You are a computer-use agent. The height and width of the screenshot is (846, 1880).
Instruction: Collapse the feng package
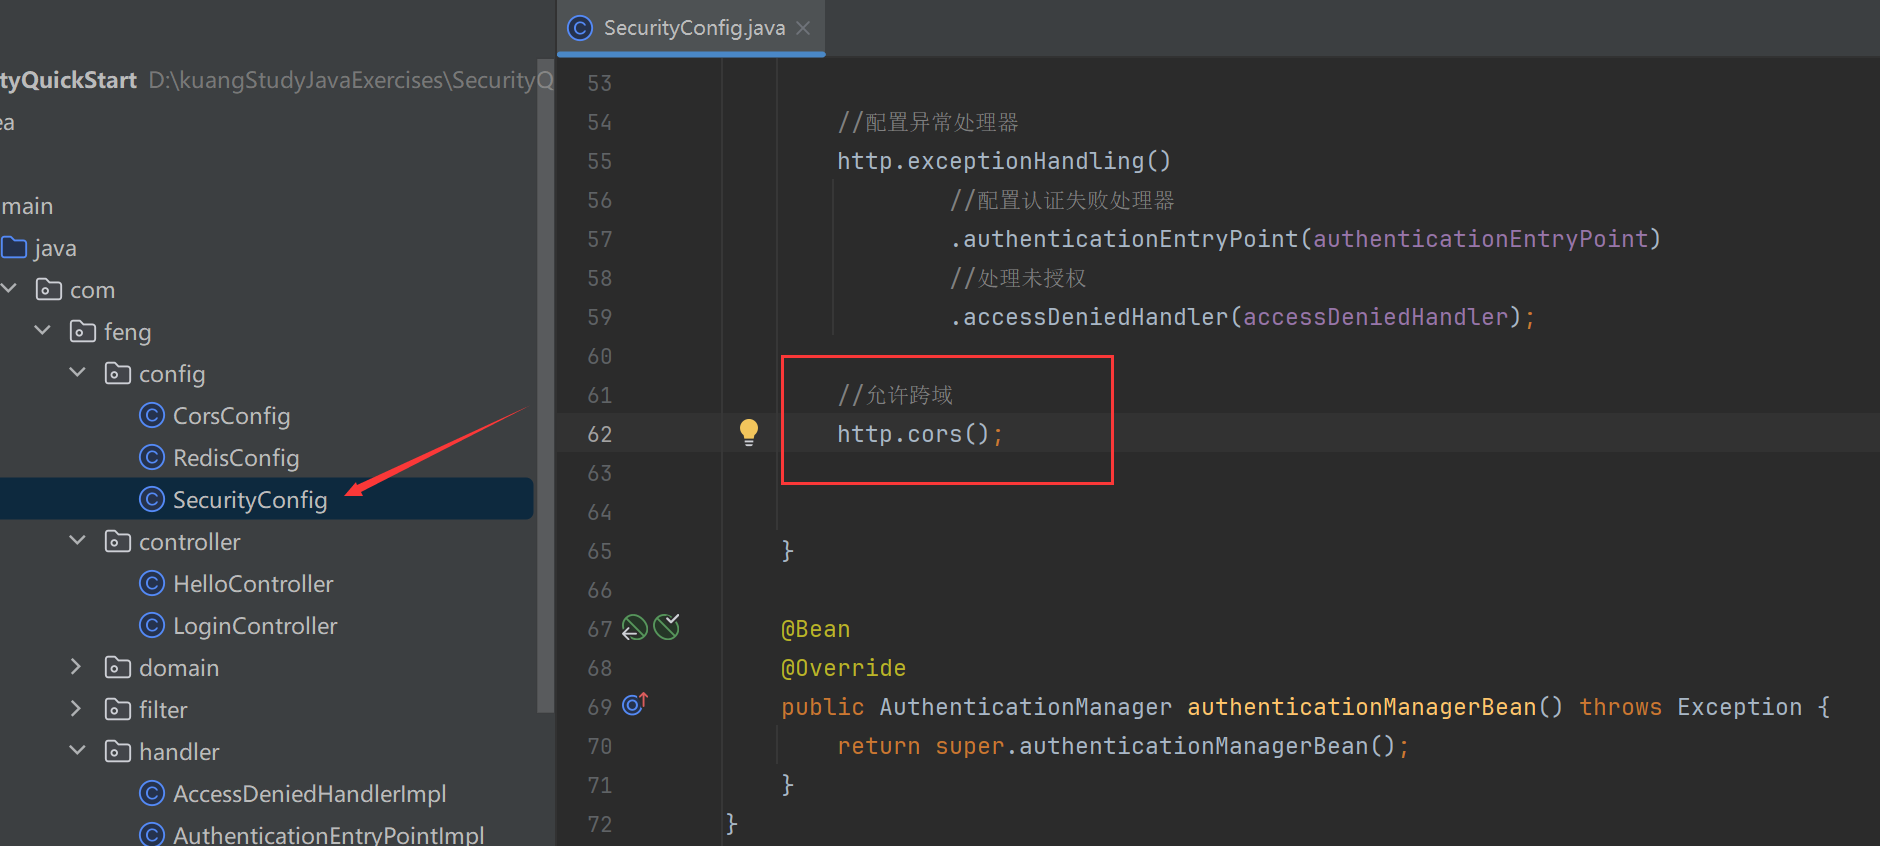point(43,331)
